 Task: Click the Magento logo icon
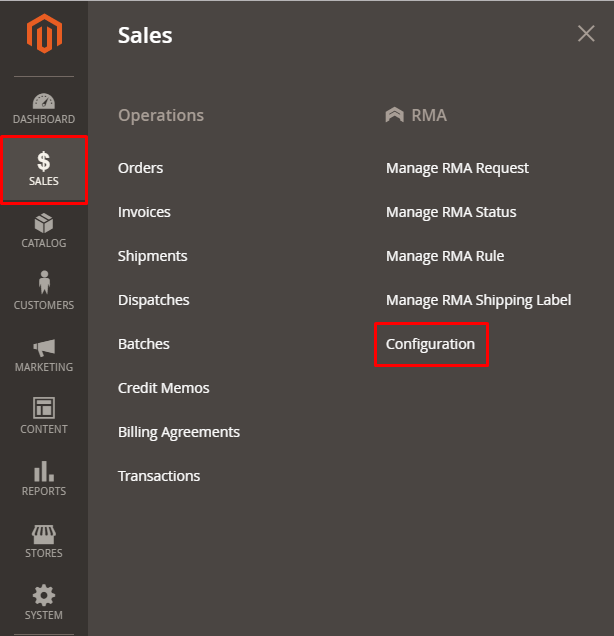click(44, 36)
